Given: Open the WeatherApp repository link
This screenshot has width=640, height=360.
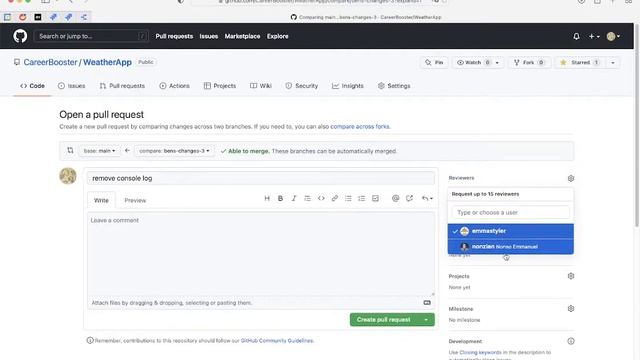Looking at the screenshot, I should point(107,62).
